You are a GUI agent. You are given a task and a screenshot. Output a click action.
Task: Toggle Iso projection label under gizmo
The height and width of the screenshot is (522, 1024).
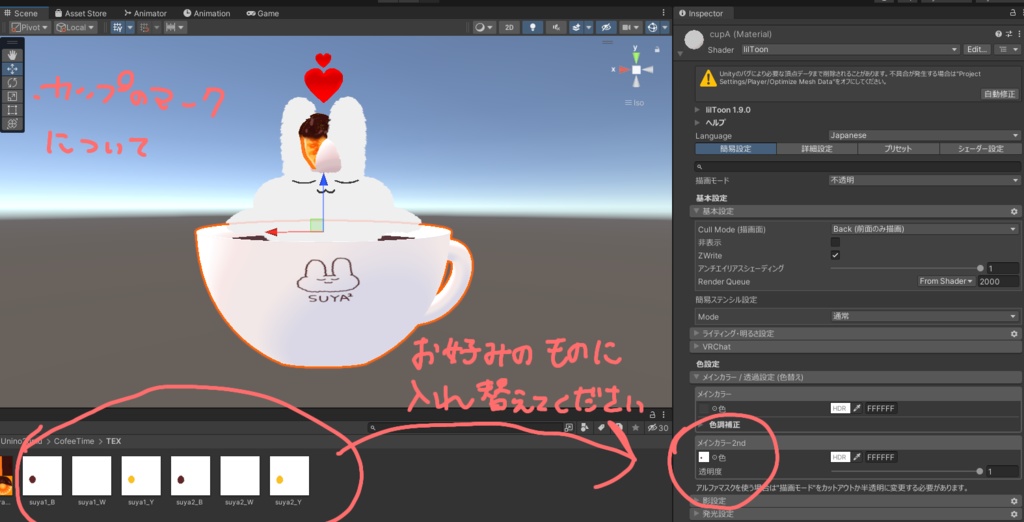point(635,103)
